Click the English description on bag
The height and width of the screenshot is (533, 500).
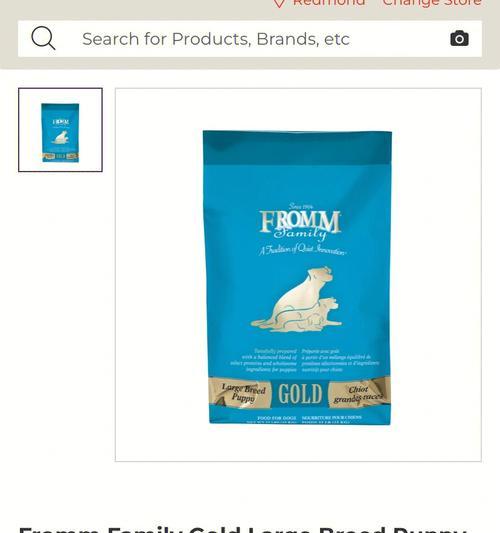coord(264,360)
